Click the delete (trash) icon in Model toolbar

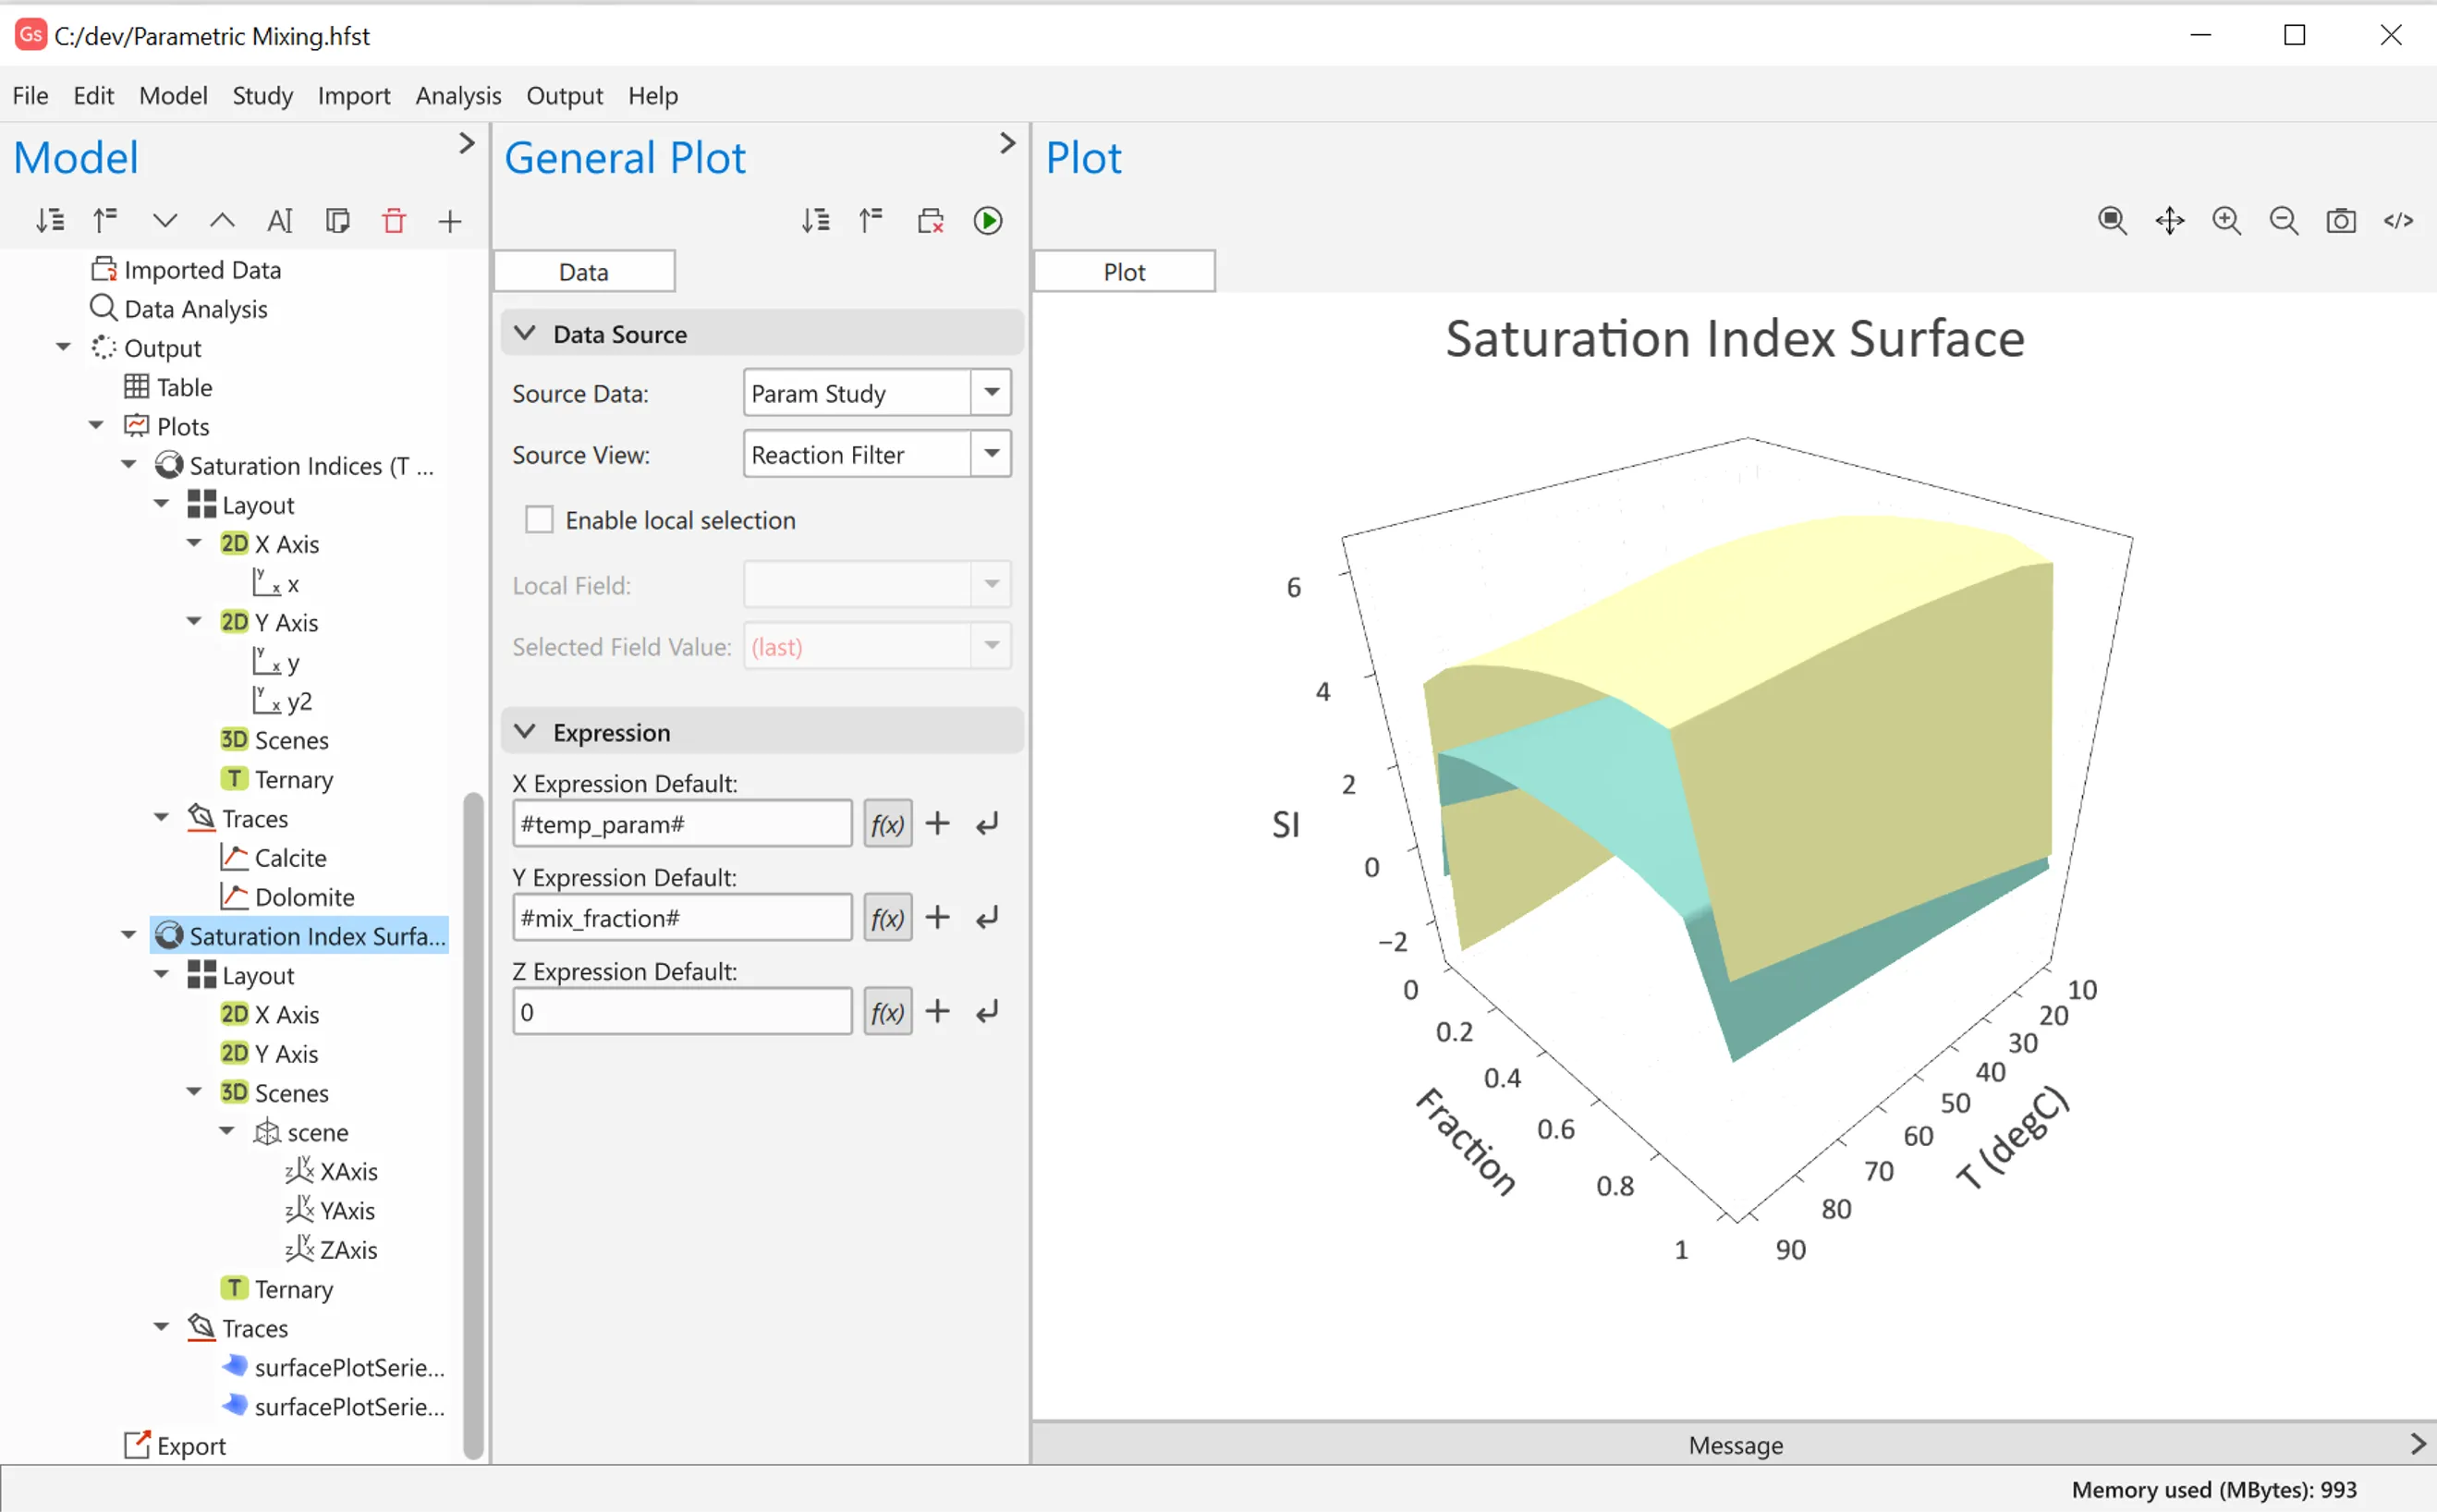point(394,220)
